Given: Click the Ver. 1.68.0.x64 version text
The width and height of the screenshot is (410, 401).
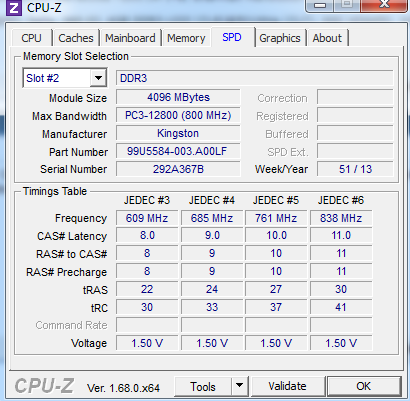Looking at the screenshot, I should pyautogui.click(x=123, y=388).
